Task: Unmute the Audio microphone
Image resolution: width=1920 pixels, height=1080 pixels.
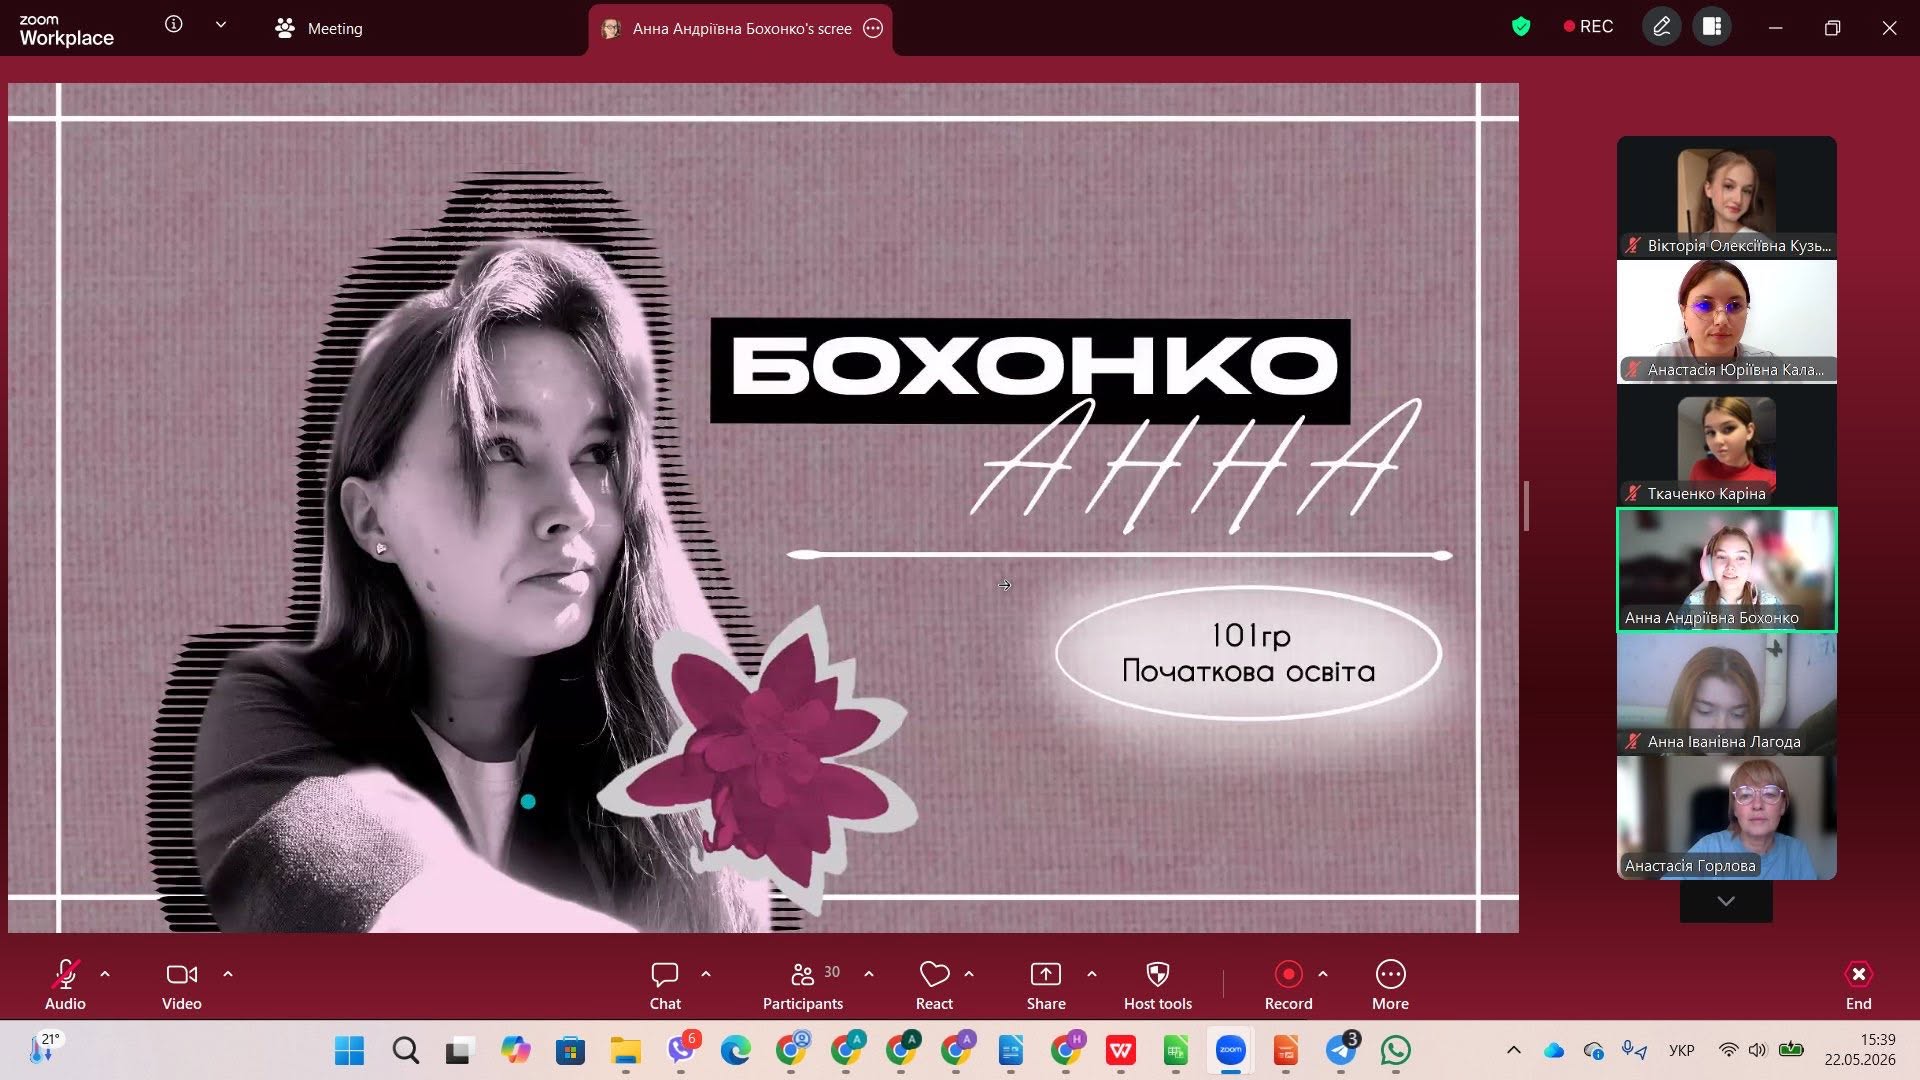Action: (x=65, y=986)
